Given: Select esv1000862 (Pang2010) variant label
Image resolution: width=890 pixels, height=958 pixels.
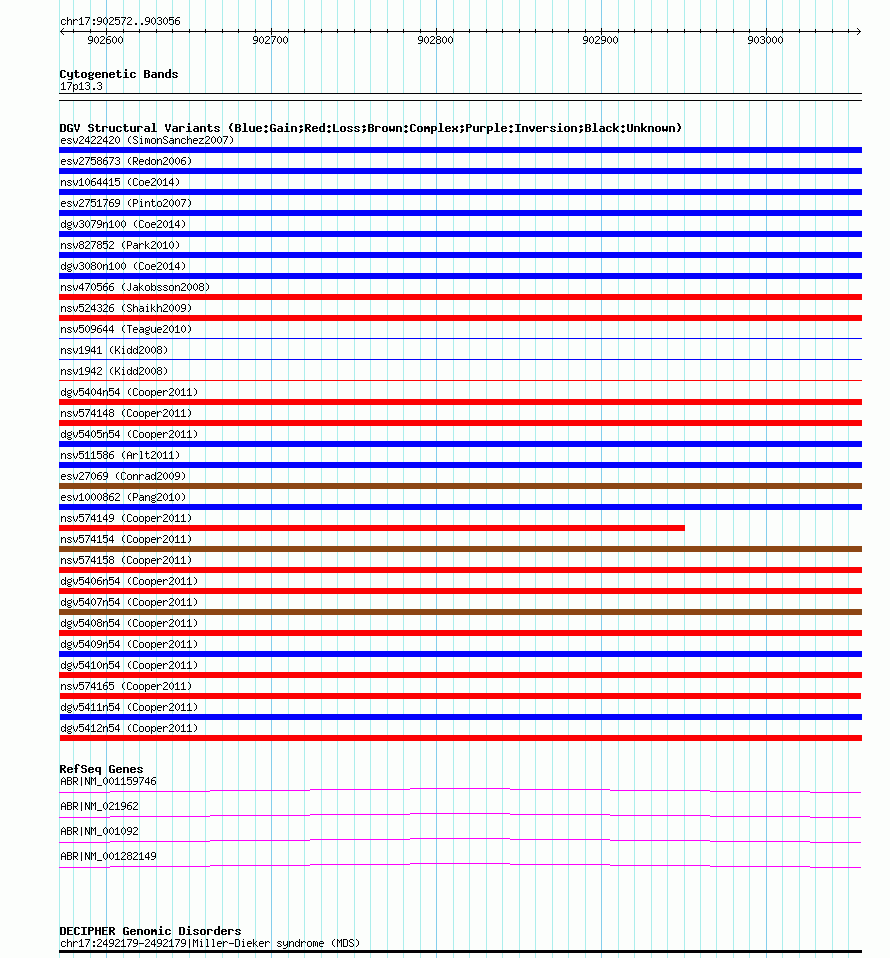Looking at the screenshot, I should pos(123,497).
